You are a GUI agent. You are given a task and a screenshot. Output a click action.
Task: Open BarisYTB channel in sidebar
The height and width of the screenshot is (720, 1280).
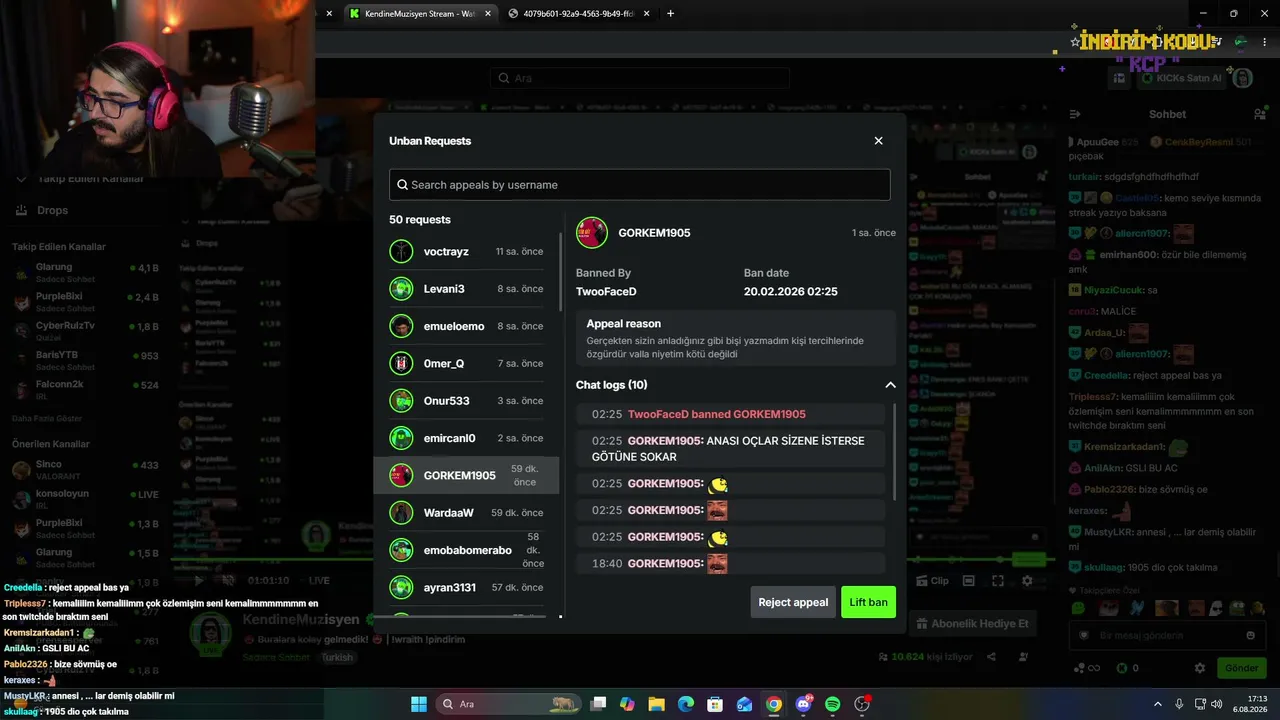(x=86, y=360)
